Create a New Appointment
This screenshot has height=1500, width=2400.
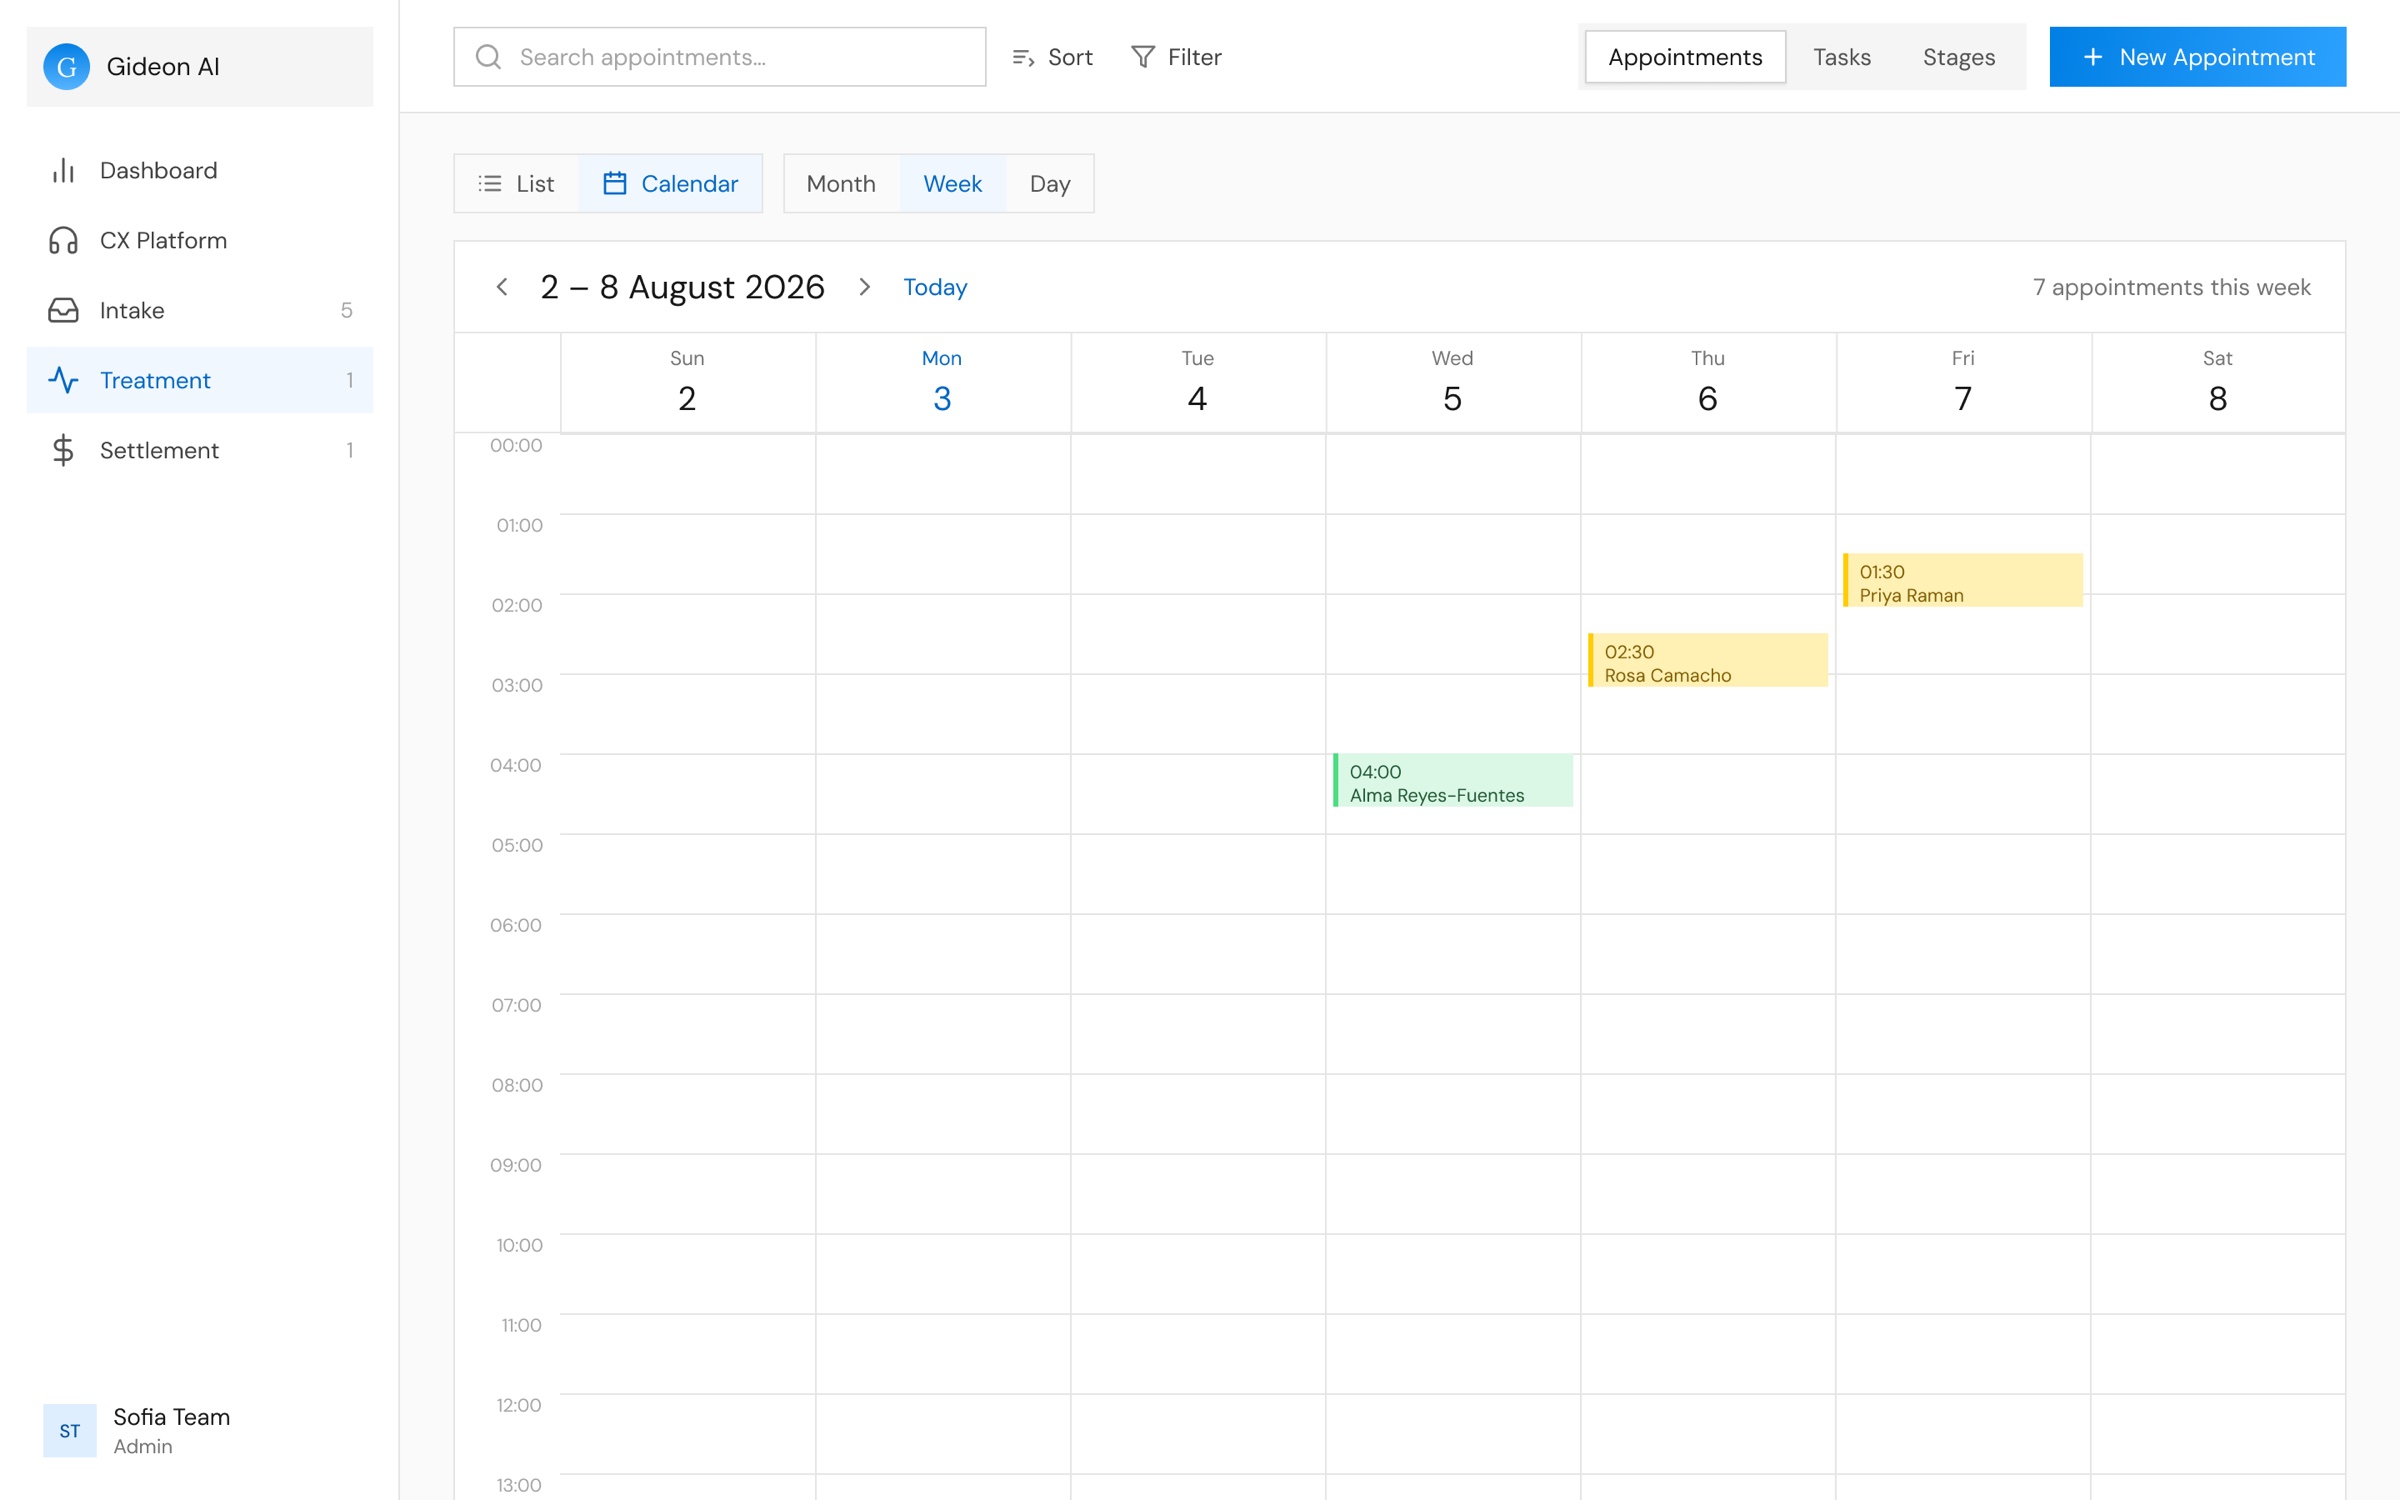[x=2197, y=57]
